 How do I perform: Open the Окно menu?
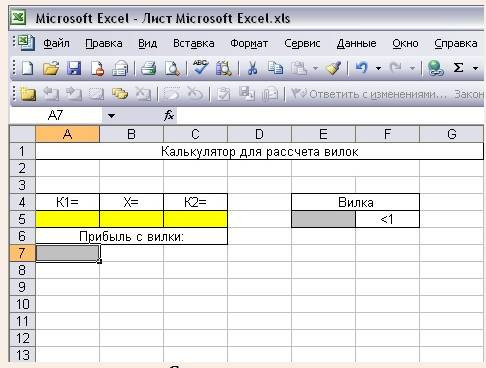[x=405, y=43]
